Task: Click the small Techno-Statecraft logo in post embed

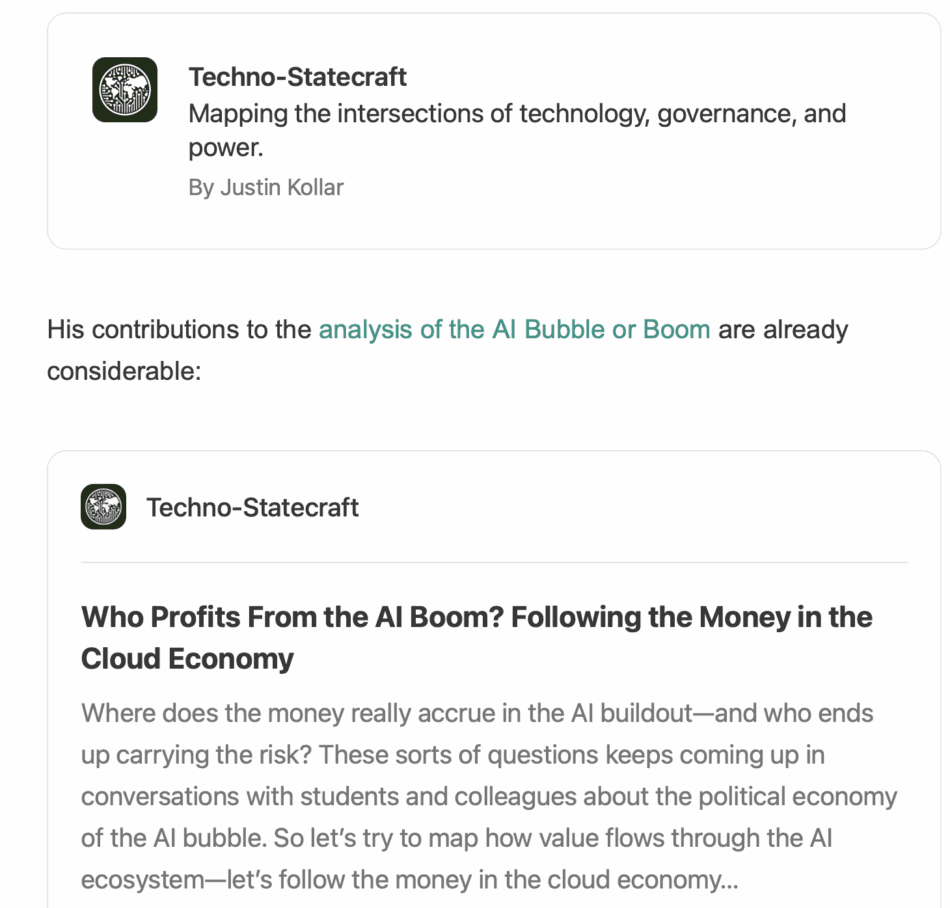Action: (103, 506)
